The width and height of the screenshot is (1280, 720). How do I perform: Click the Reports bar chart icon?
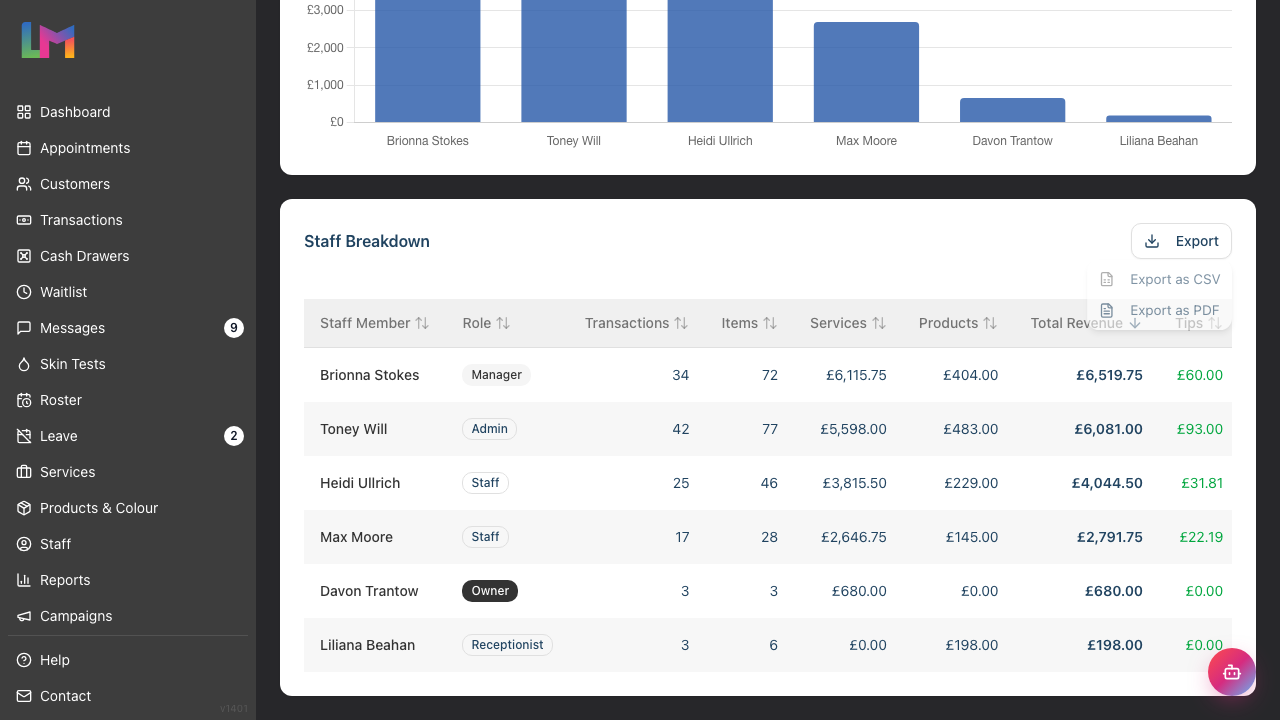pyautogui.click(x=24, y=580)
